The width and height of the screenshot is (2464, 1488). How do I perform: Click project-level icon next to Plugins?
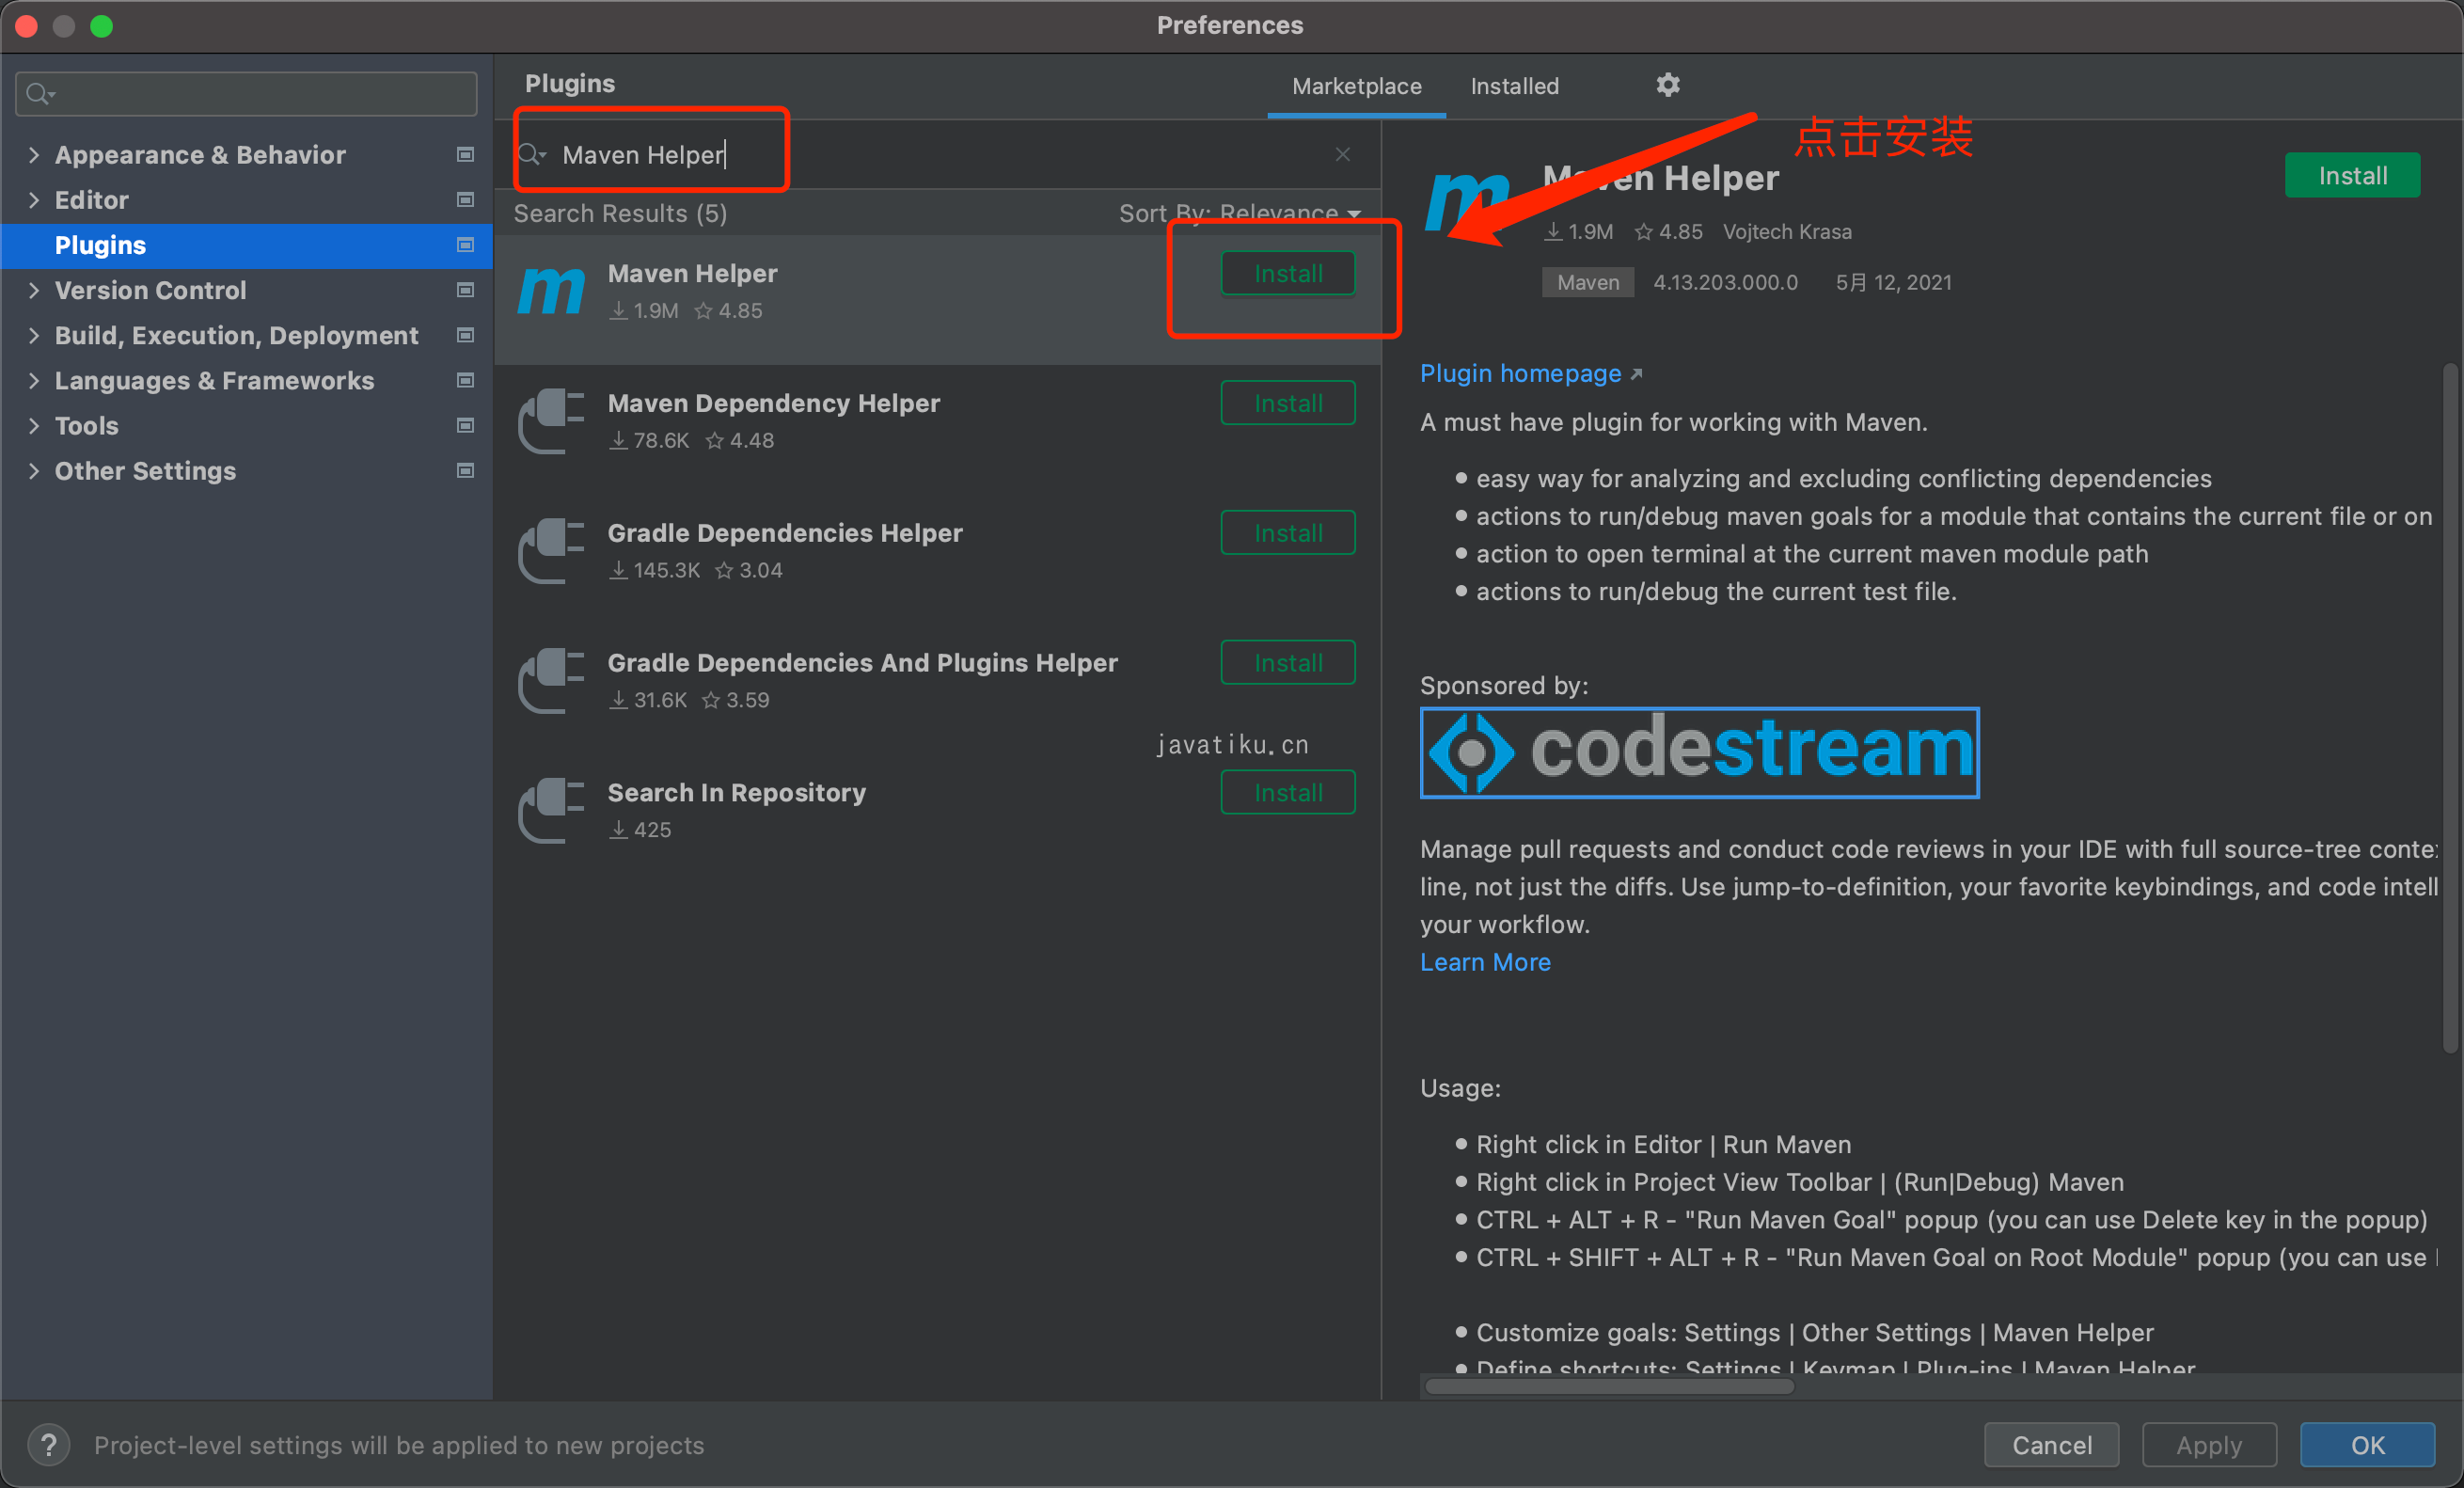click(x=465, y=244)
